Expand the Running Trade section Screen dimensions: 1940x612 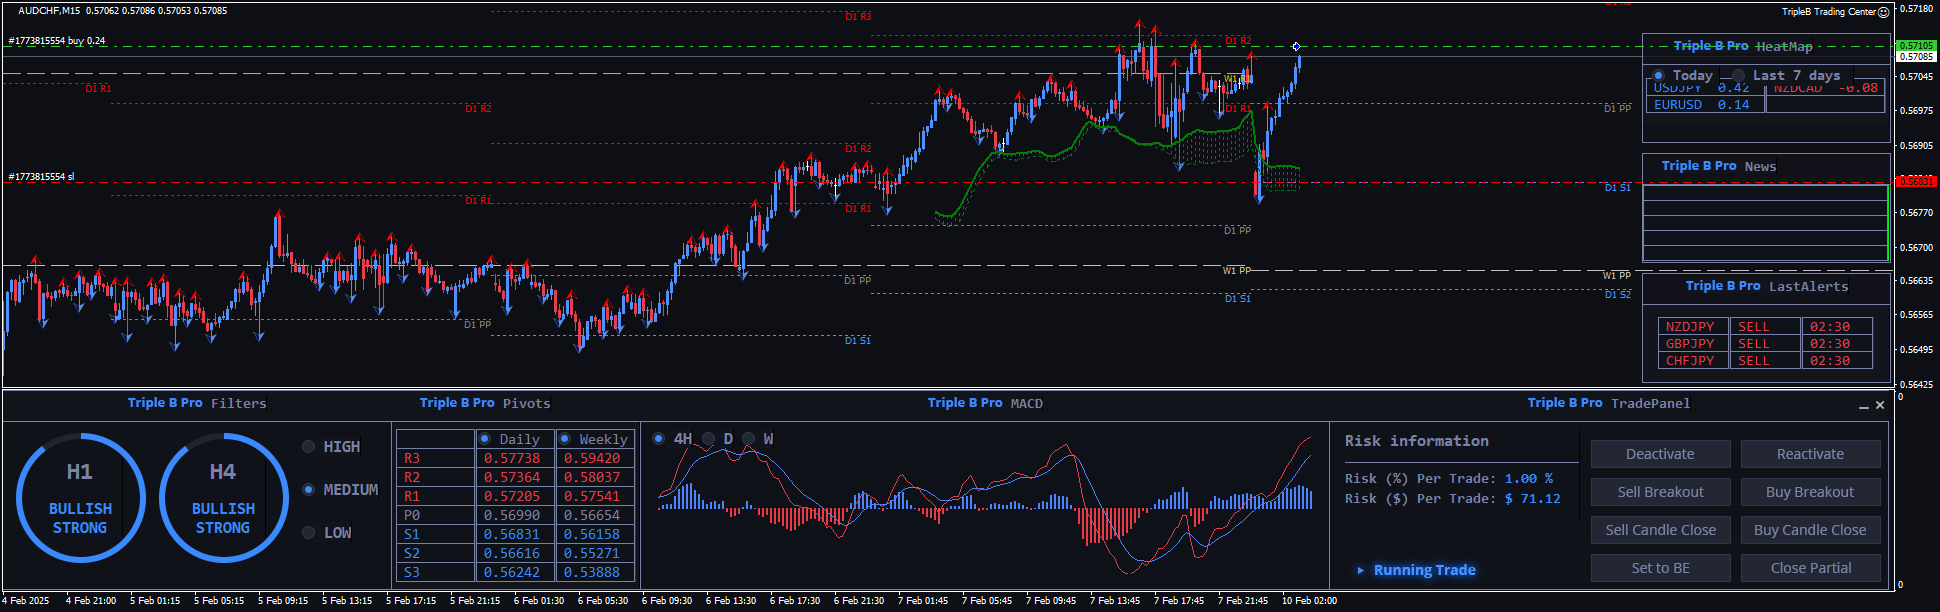coord(1360,570)
